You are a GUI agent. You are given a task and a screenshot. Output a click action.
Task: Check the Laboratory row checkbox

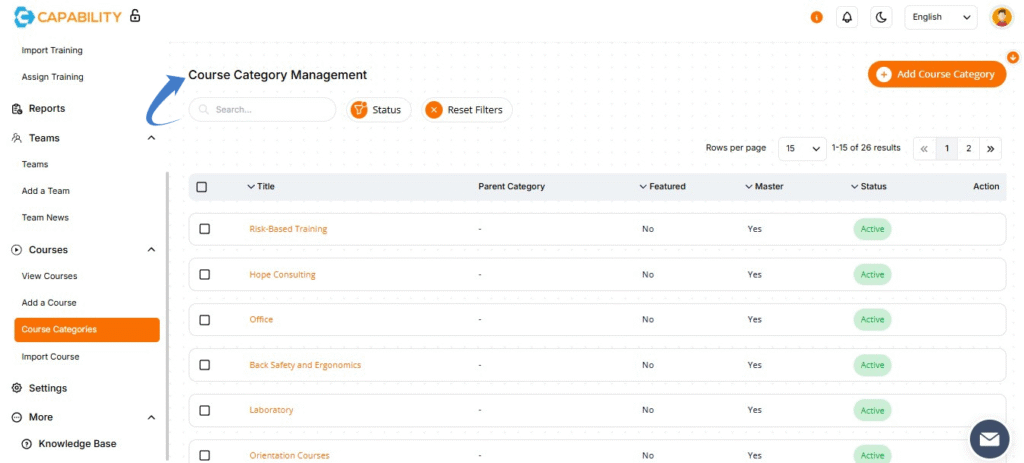pos(204,411)
